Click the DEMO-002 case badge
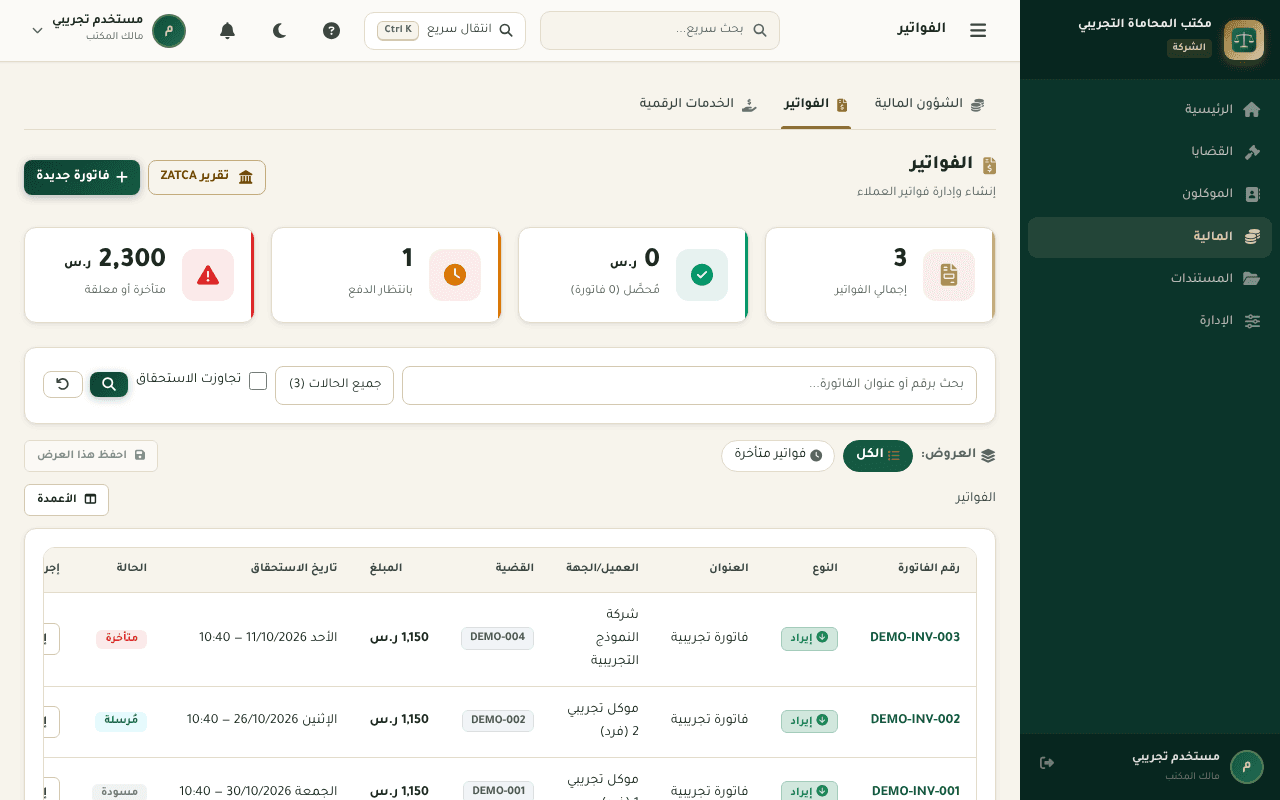The image size is (1280, 800). (498, 720)
